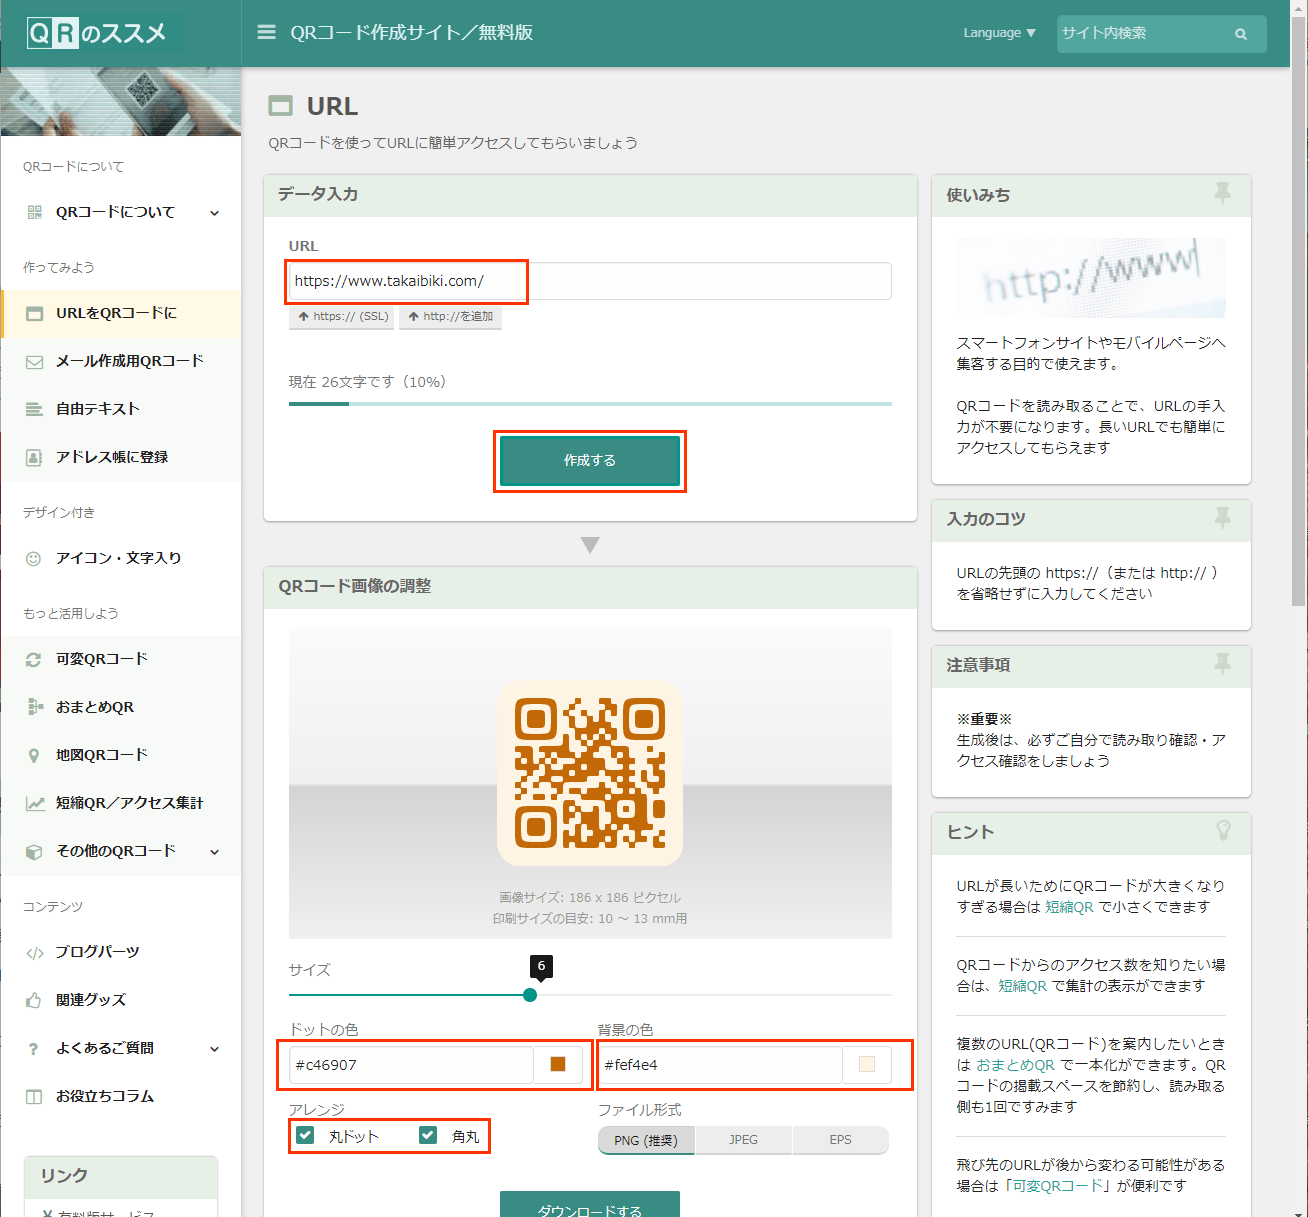Viewport: 1308px width, 1217px height.
Task: Toggle the hamburger menu icon
Action: point(266,32)
